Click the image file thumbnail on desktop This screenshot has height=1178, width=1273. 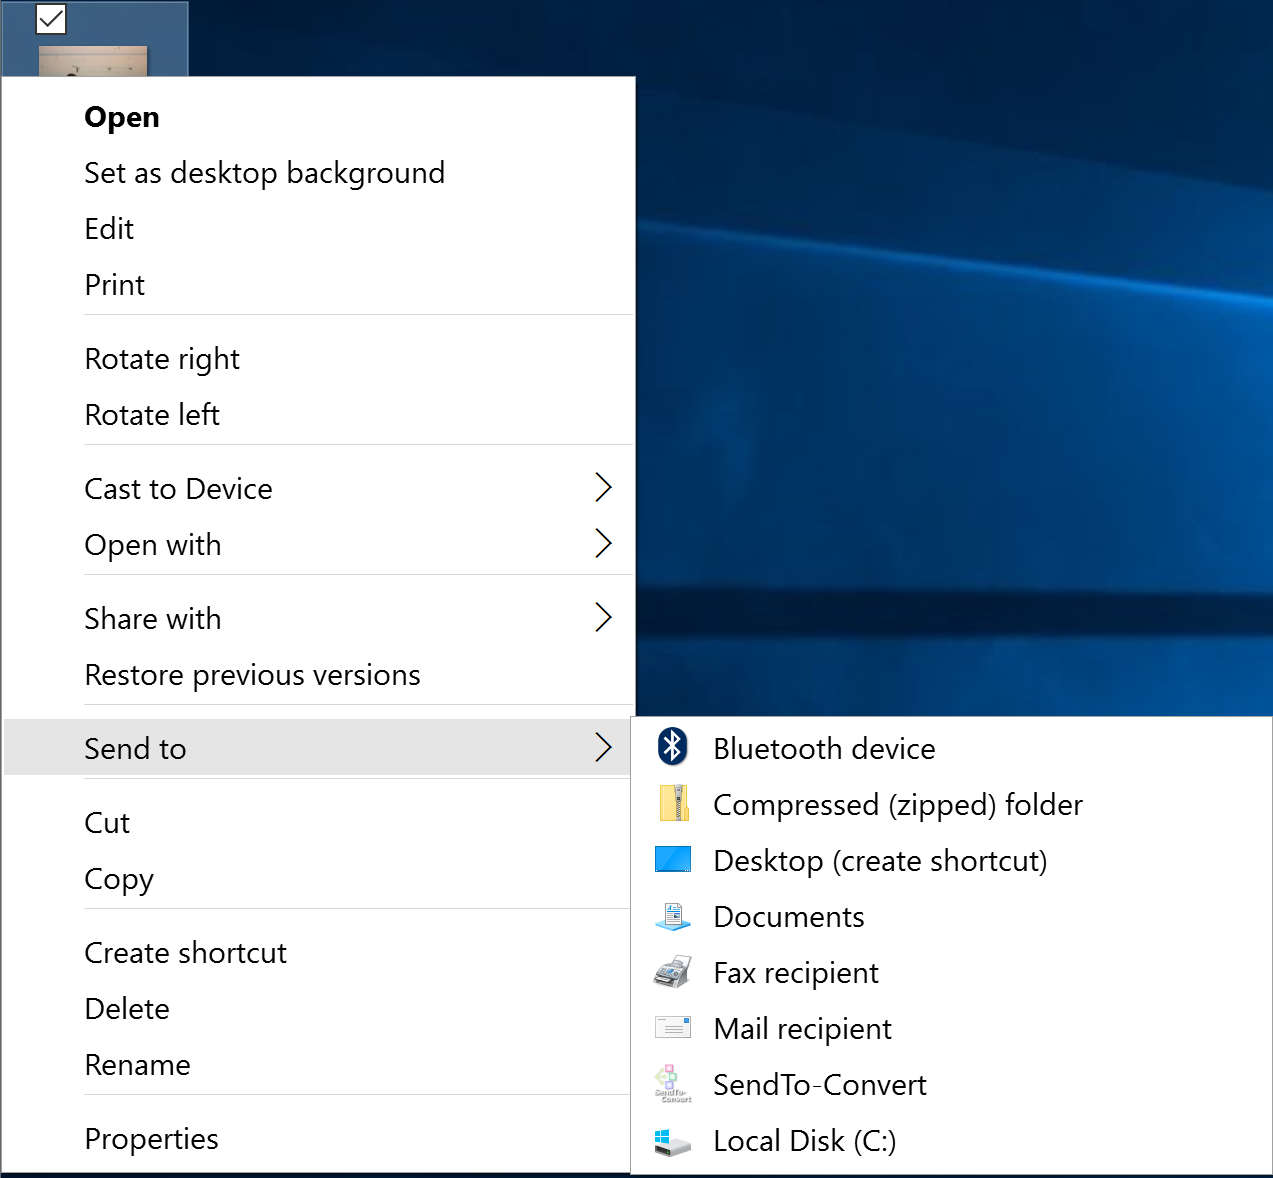(93, 60)
